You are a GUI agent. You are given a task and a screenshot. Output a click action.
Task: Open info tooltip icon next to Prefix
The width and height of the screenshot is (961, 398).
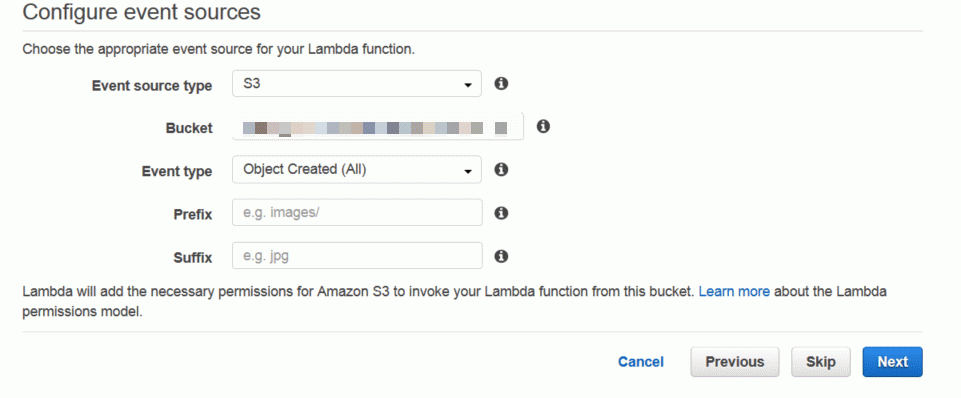coord(501,213)
